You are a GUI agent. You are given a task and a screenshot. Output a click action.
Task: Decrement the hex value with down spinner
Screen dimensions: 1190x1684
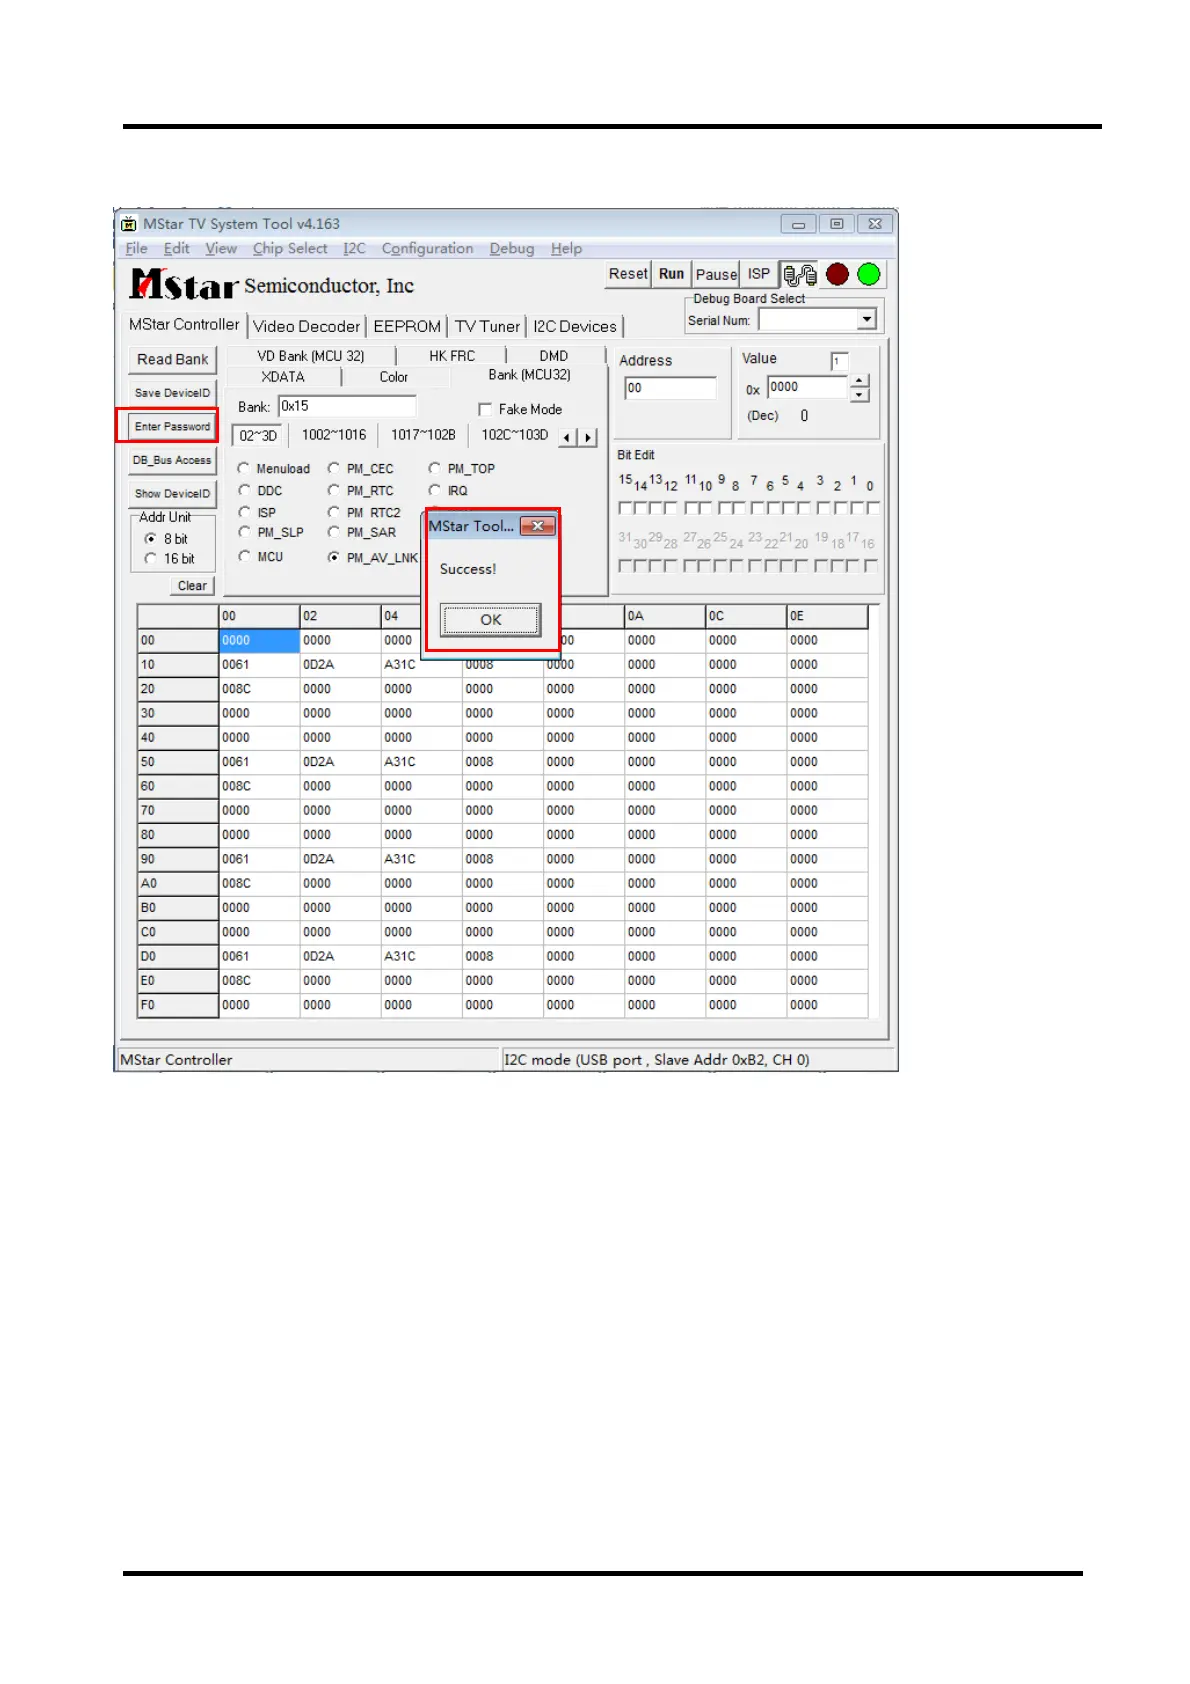[860, 395]
